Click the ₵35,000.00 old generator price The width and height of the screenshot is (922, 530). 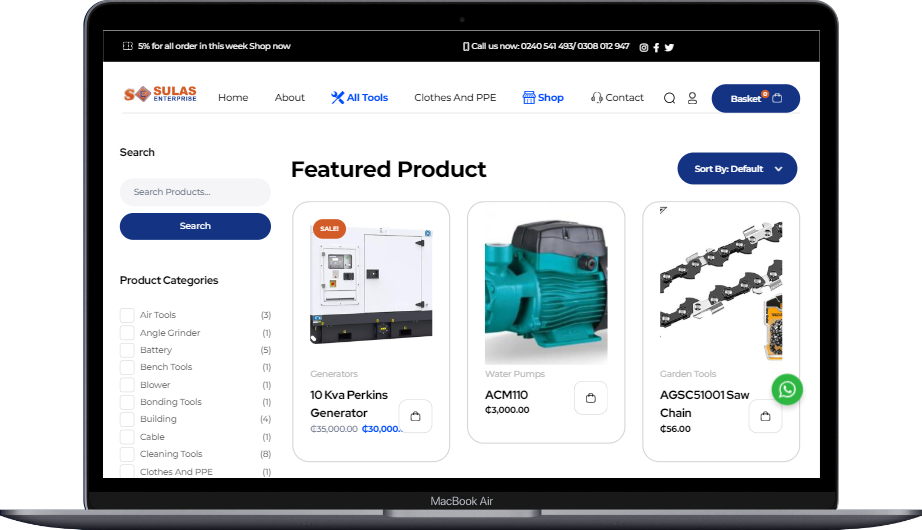pos(334,429)
